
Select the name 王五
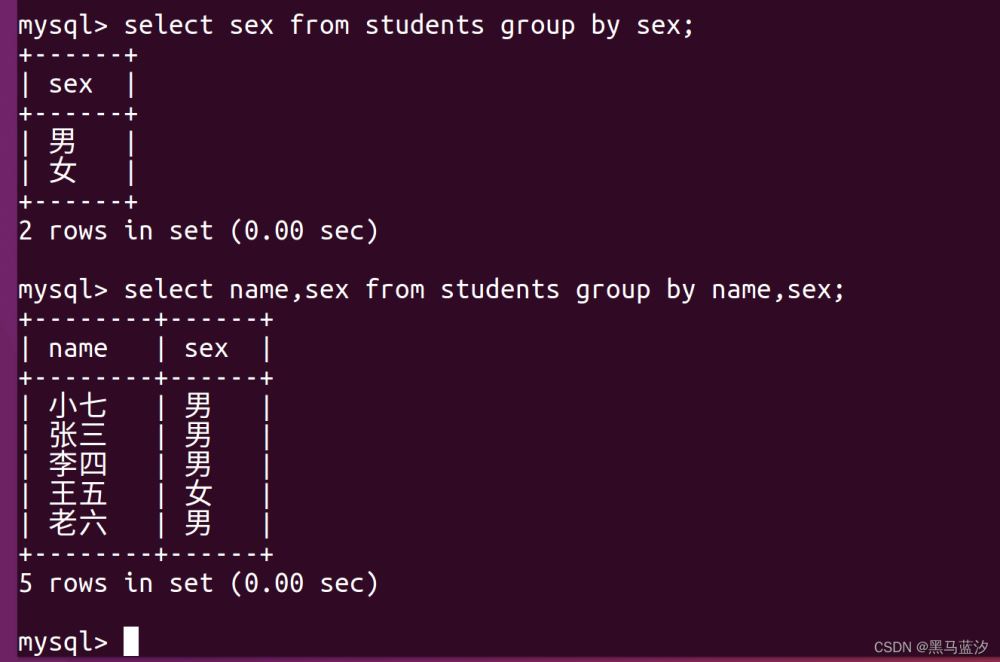(x=78, y=493)
